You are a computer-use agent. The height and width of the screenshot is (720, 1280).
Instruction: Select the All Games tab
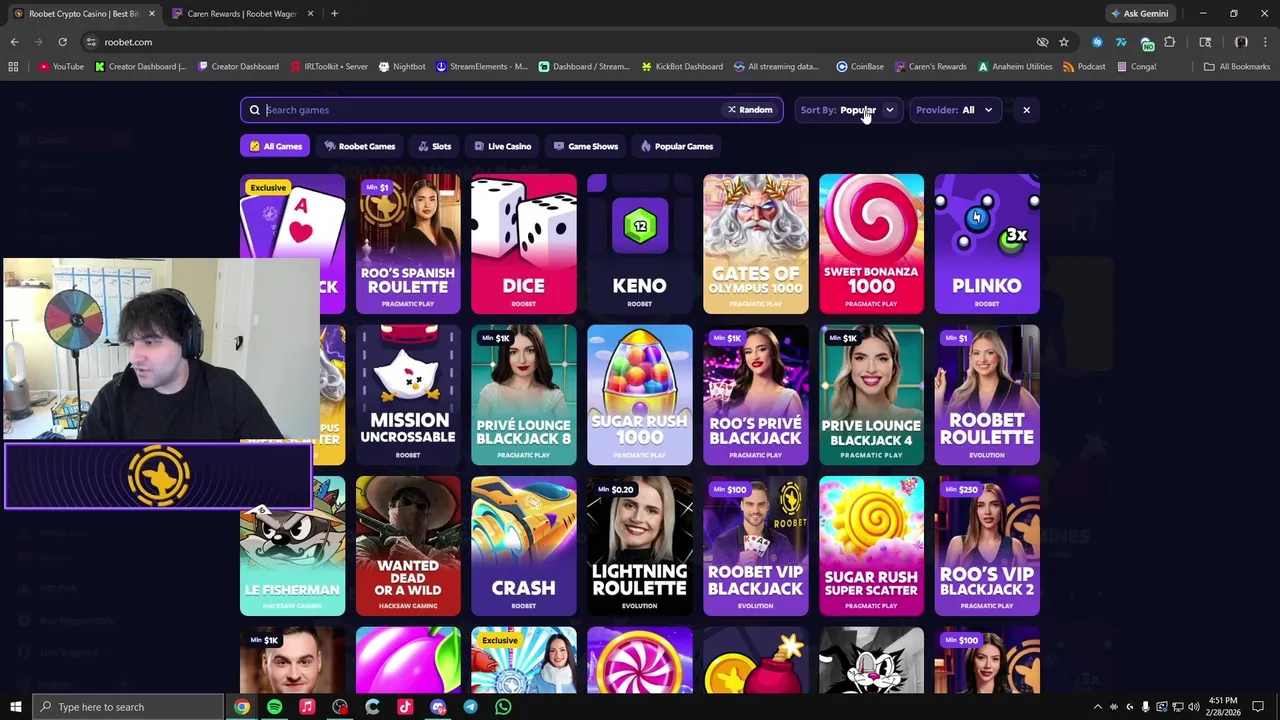tap(275, 146)
